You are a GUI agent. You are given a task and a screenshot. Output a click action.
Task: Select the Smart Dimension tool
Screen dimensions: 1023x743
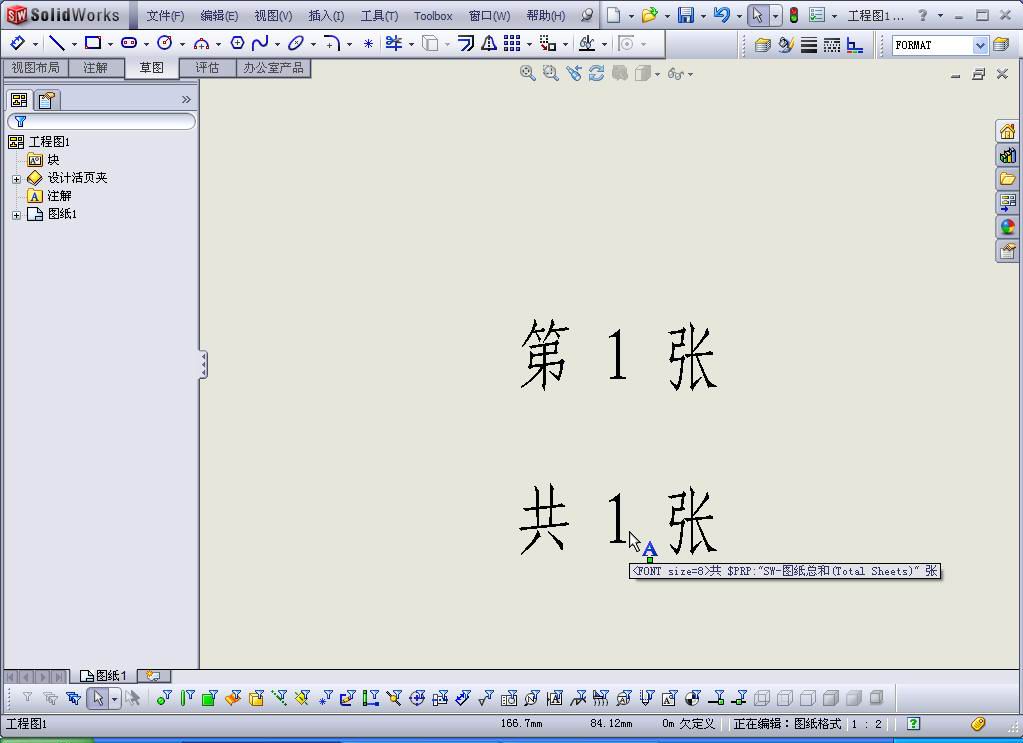tap(18, 43)
